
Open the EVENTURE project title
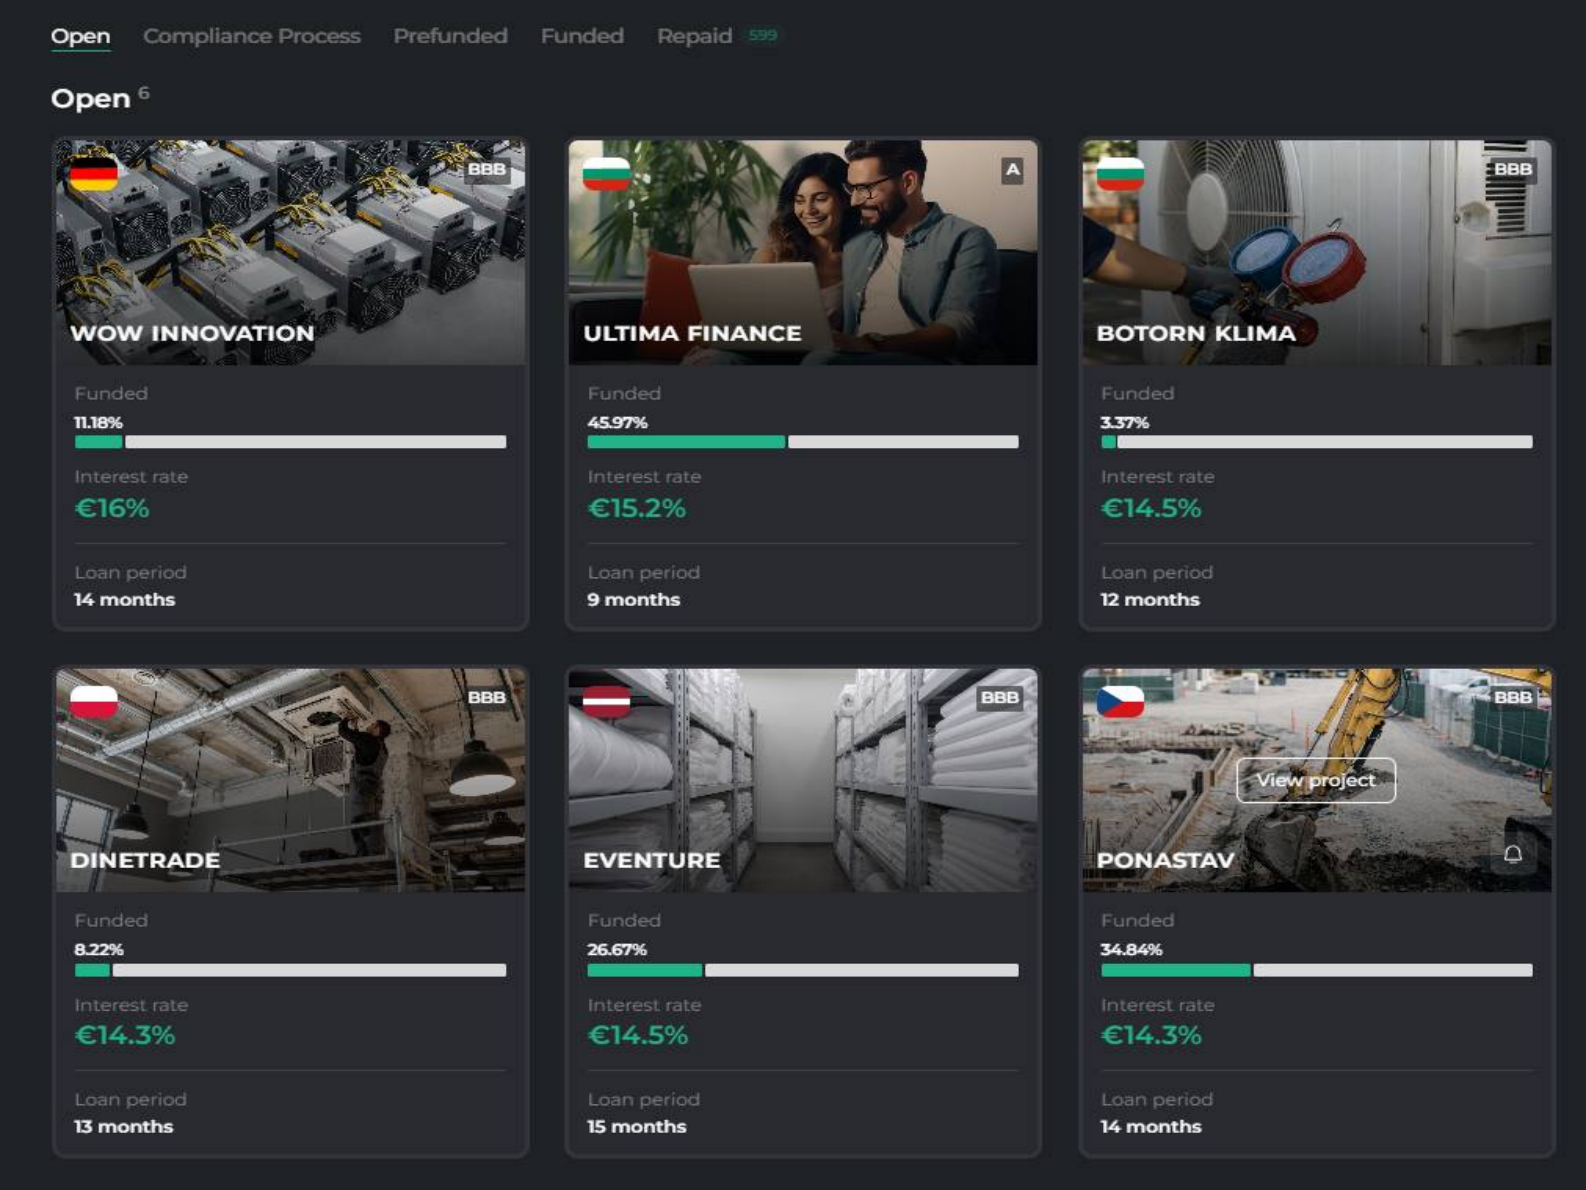click(652, 860)
